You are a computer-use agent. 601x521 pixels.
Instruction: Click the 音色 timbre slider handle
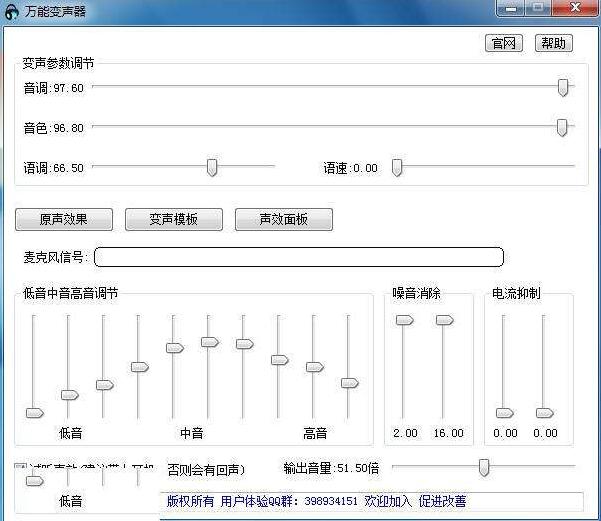click(562, 127)
